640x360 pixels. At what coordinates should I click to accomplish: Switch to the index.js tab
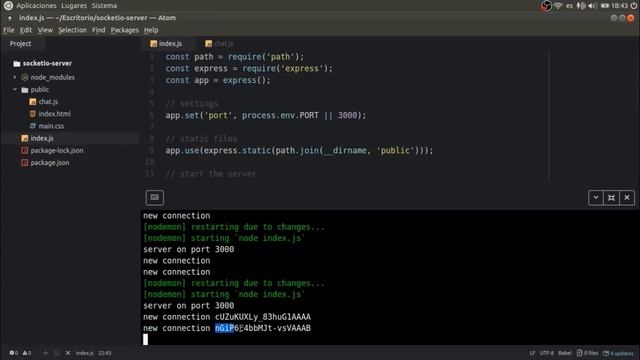tap(168, 44)
